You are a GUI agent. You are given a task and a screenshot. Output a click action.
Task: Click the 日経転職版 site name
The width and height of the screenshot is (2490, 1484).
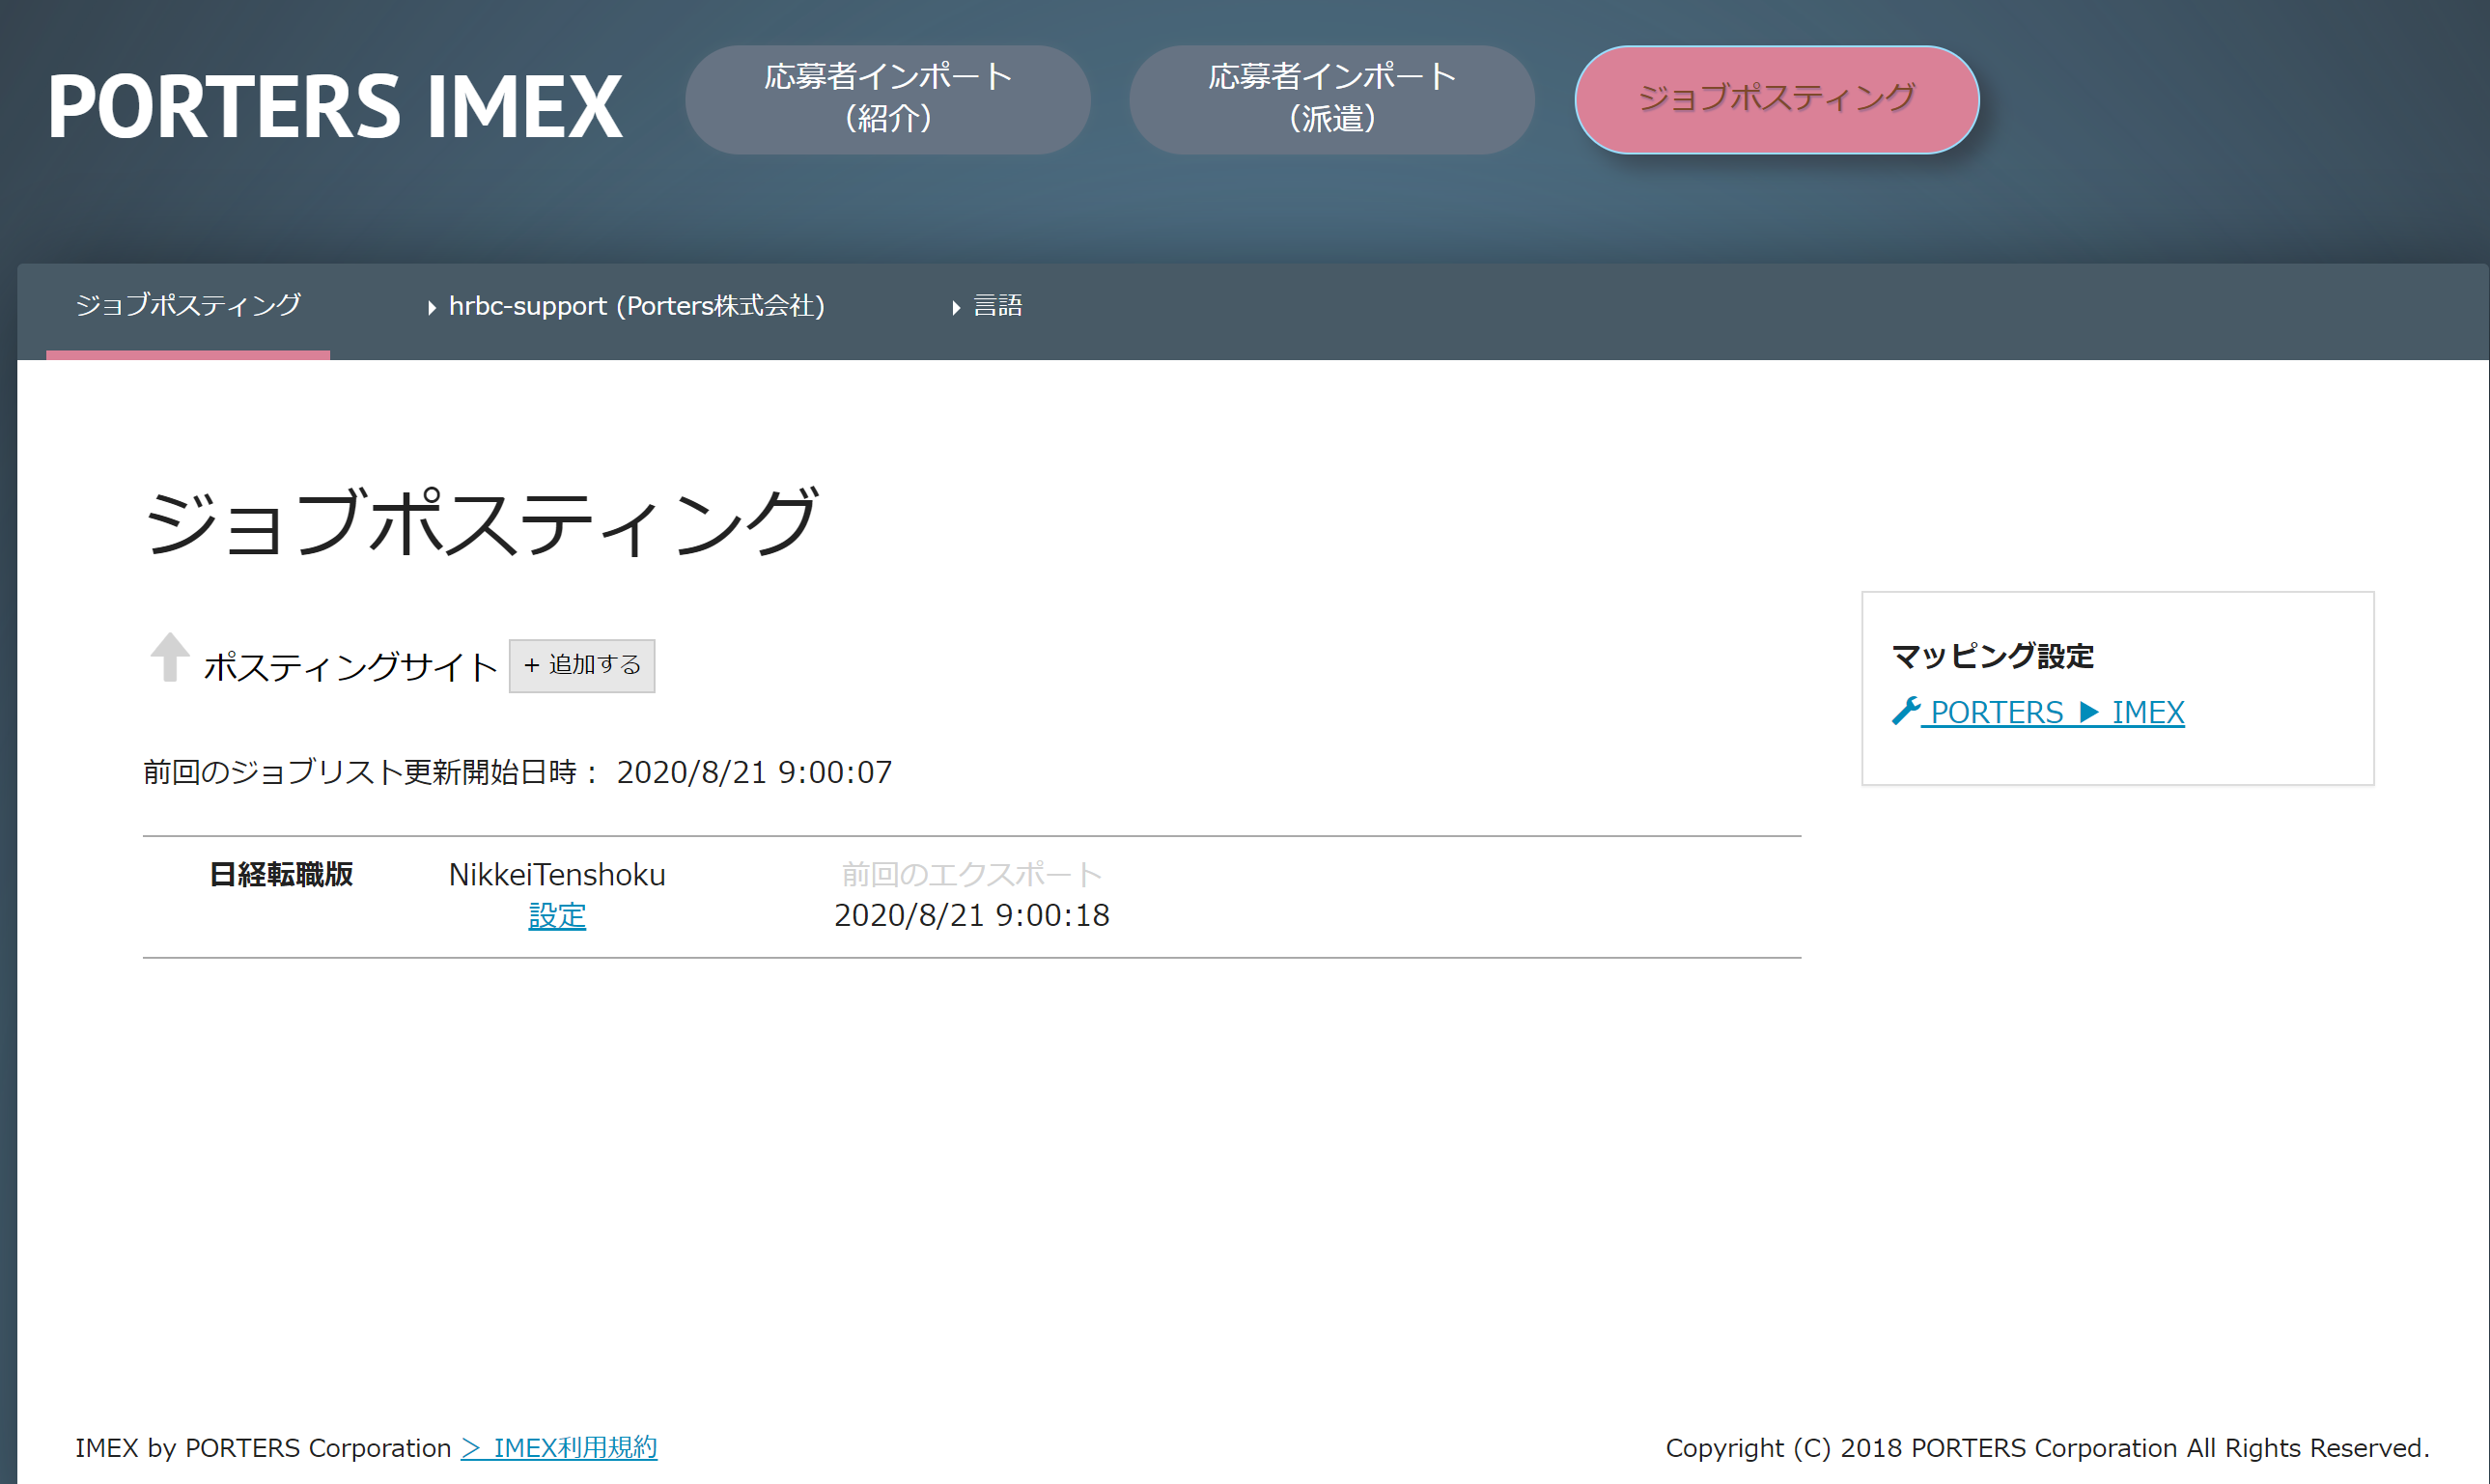coord(281,874)
